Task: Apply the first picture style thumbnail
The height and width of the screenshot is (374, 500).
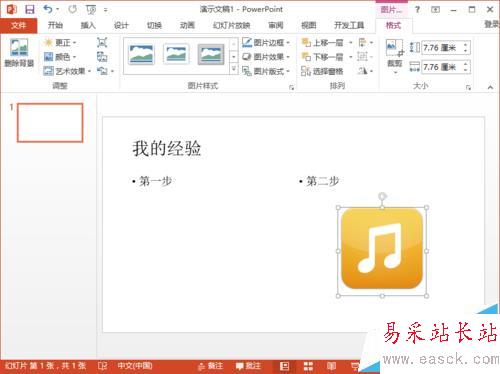Action: tap(142, 54)
